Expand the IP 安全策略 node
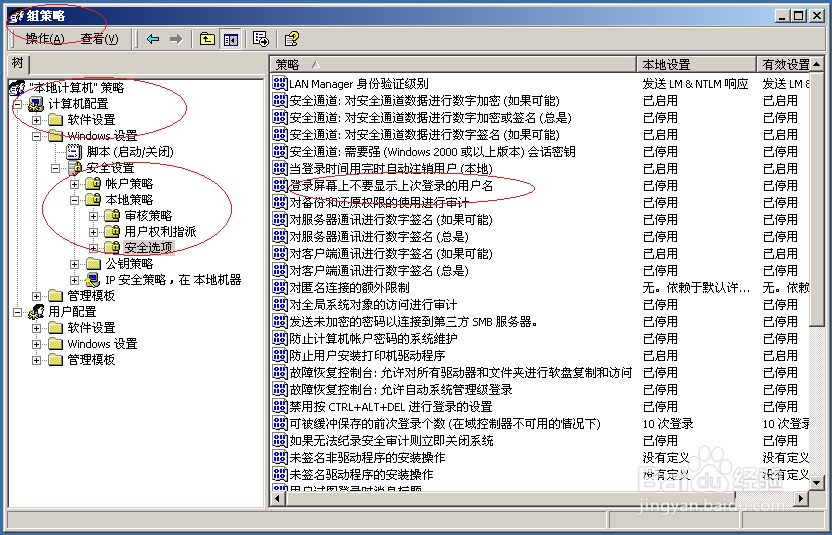832x535 pixels. pyautogui.click(x=75, y=280)
